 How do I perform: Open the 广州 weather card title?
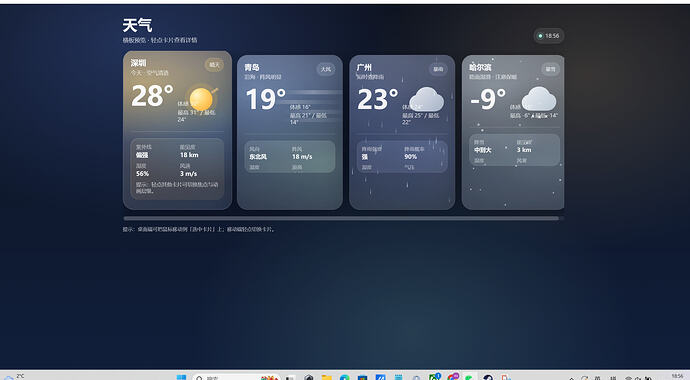pyautogui.click(x=364, y=67)
